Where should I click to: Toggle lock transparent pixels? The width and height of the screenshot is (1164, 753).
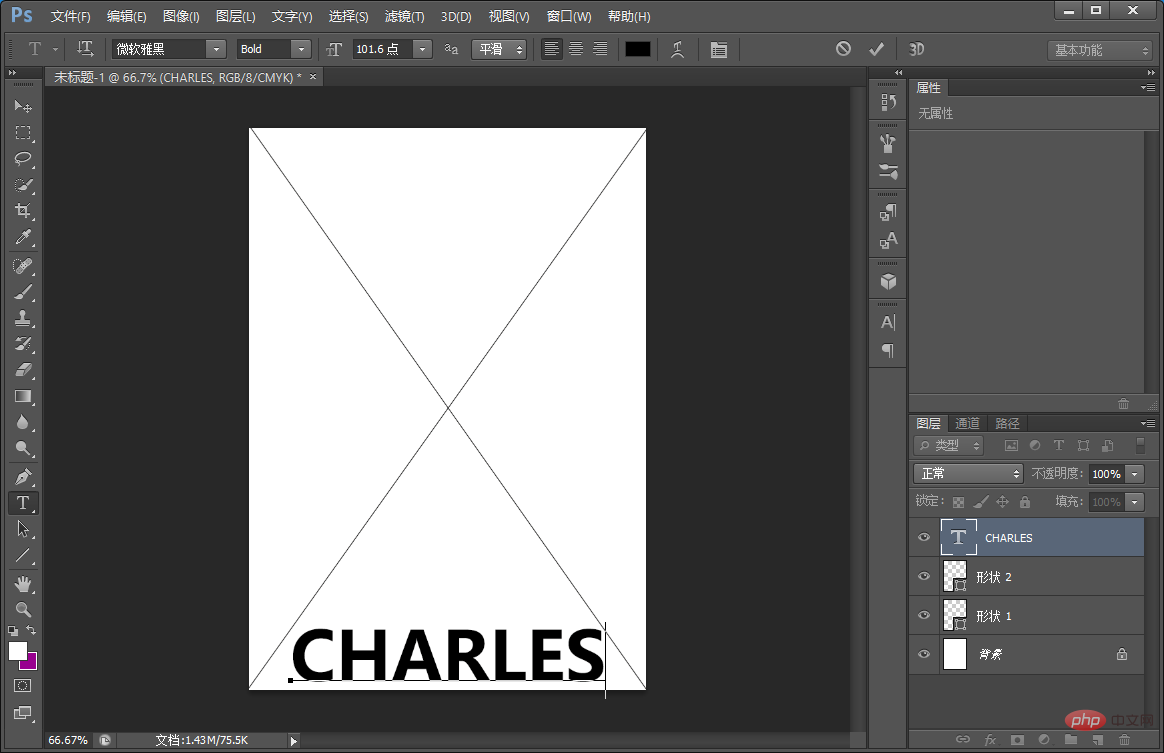[x=958, y=502]
